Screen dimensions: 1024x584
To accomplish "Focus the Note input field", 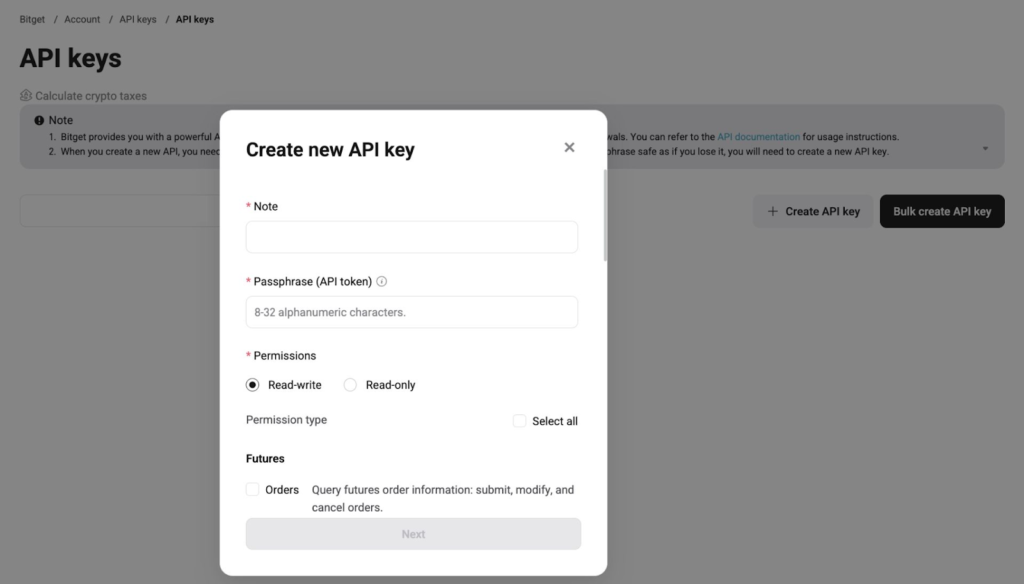I will coord(412,237).
